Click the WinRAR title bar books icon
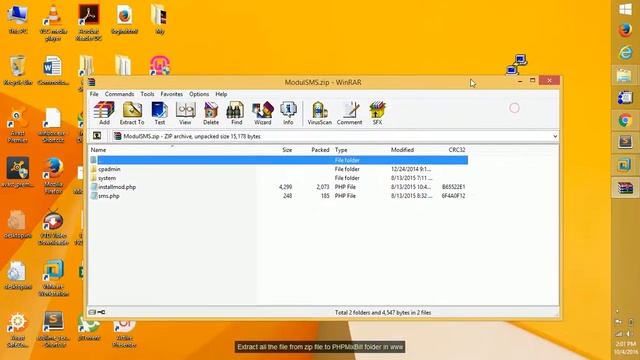Viewport: 640px width, 360px height. coord(92,82)
